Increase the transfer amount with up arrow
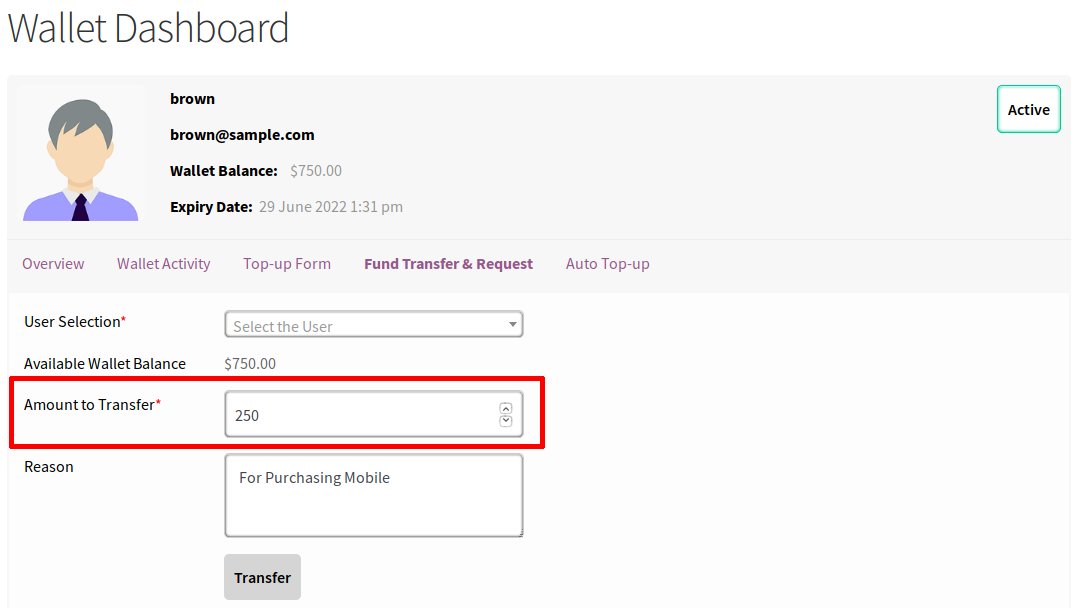Viewport: 1080px width, 608px height. 505,408
